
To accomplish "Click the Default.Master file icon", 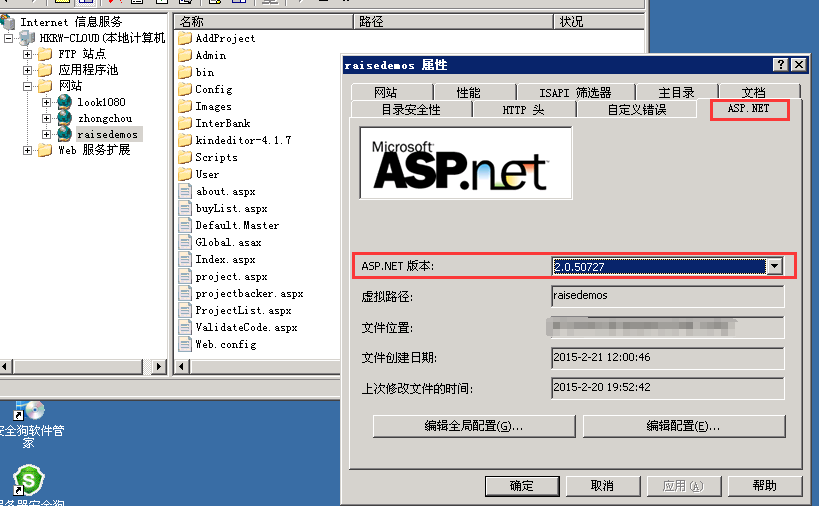I will point(185,225).
